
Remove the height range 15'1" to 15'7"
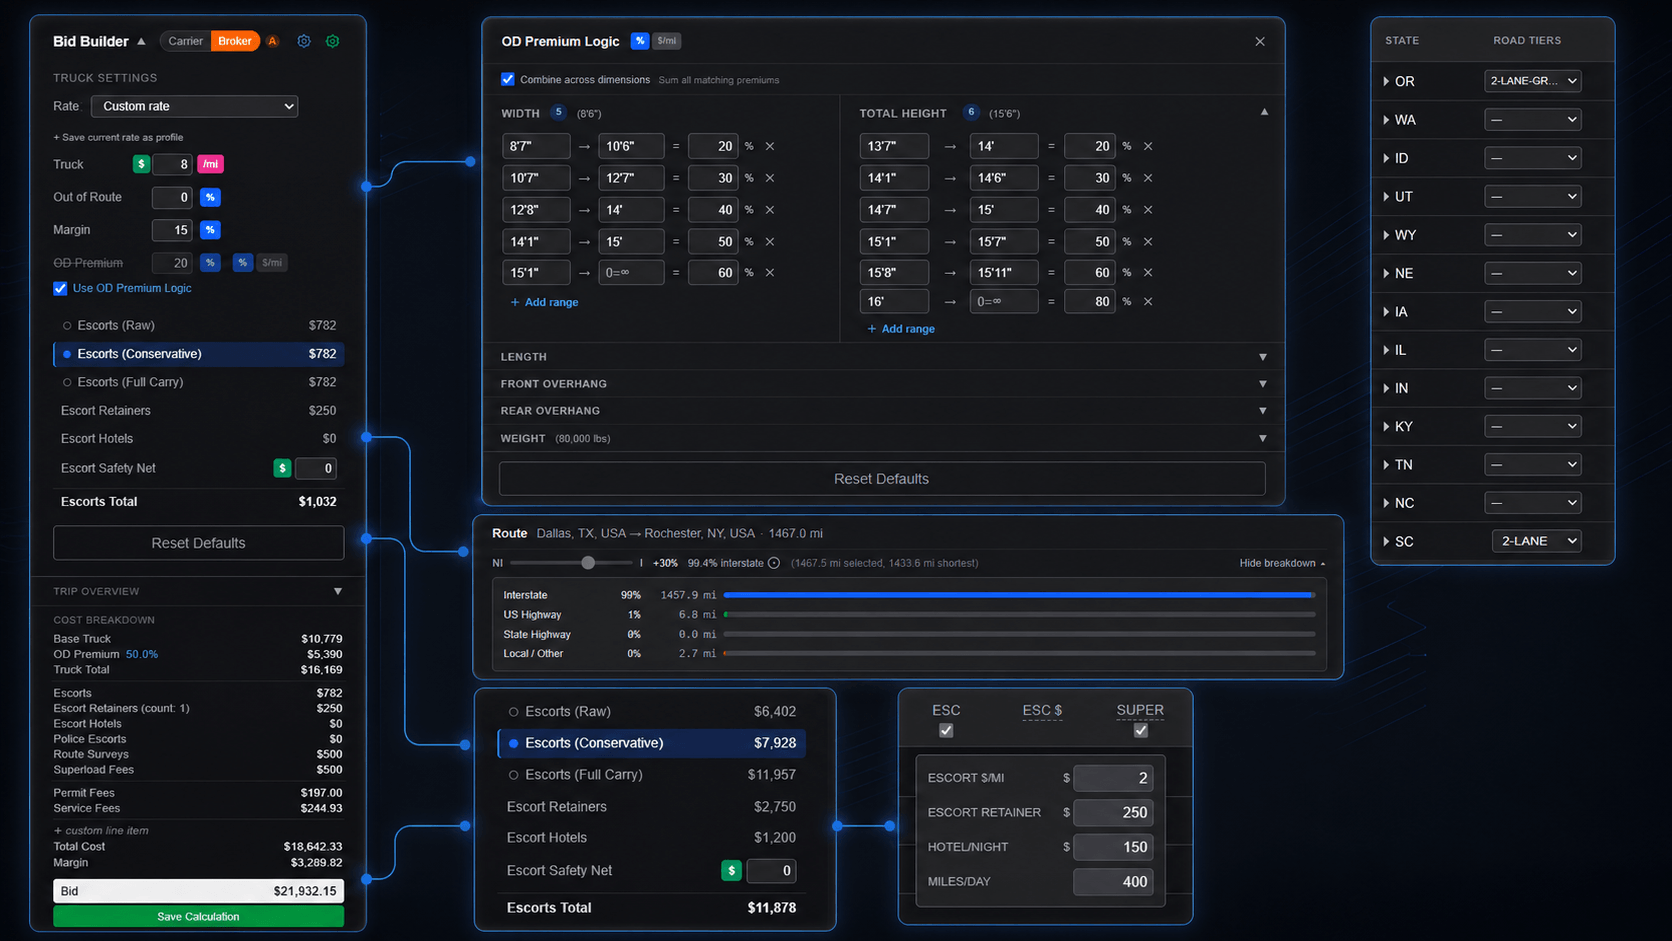[1148, 242]
